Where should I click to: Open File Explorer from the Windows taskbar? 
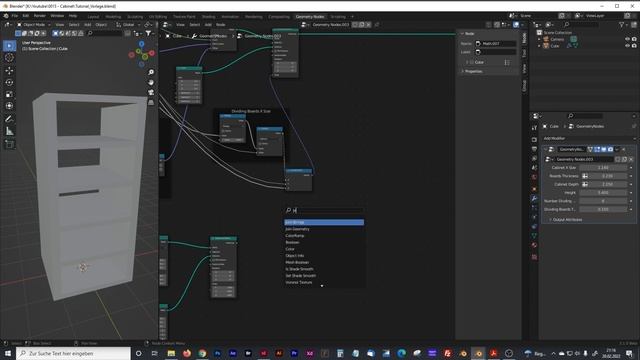click(x=171, y=353)
